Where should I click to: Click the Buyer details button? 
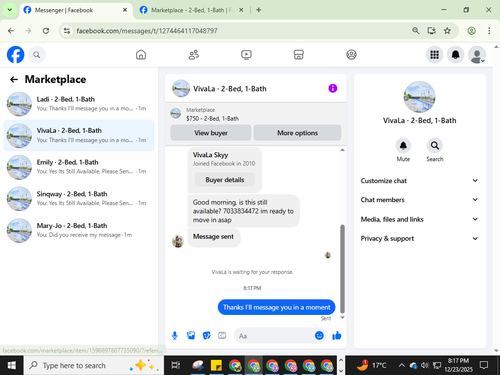point(225,180)
